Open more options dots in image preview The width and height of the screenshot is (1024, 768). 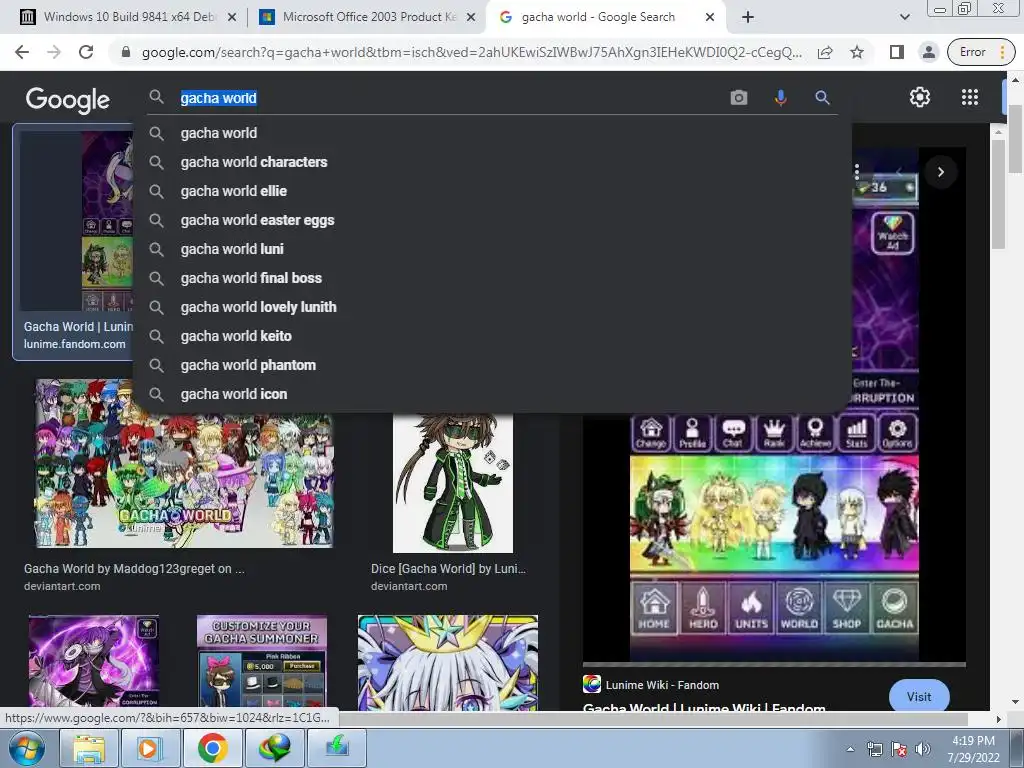(857, 172)
